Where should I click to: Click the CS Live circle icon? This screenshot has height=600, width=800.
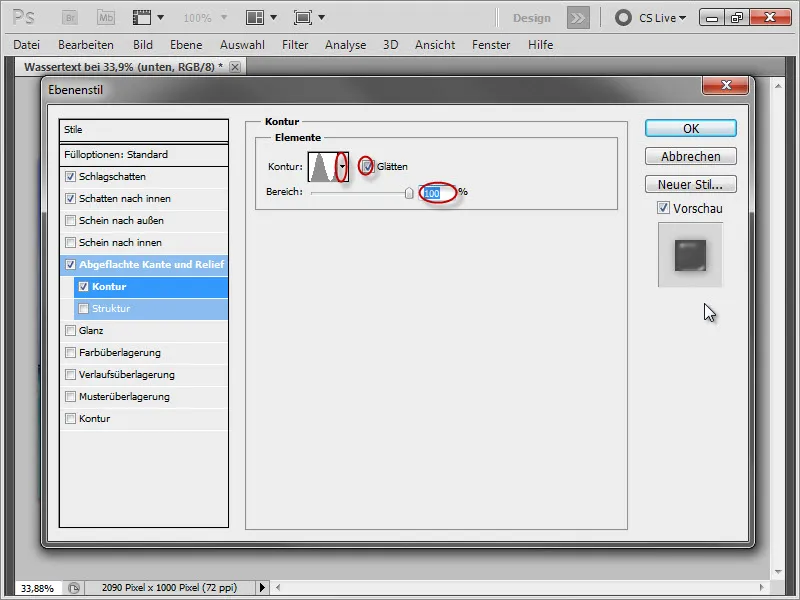pyautogui.click(x=623, y=18)
